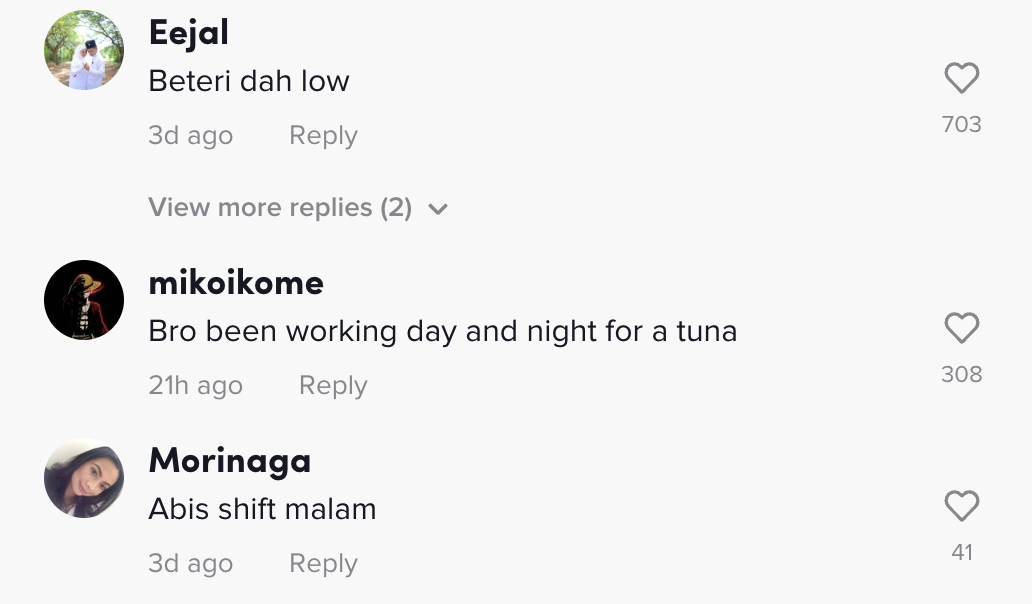Image resolution: width=1032 pixels, height=604 pixels.
Task: Open Eejal's profile picture
Action: [84, 51]
